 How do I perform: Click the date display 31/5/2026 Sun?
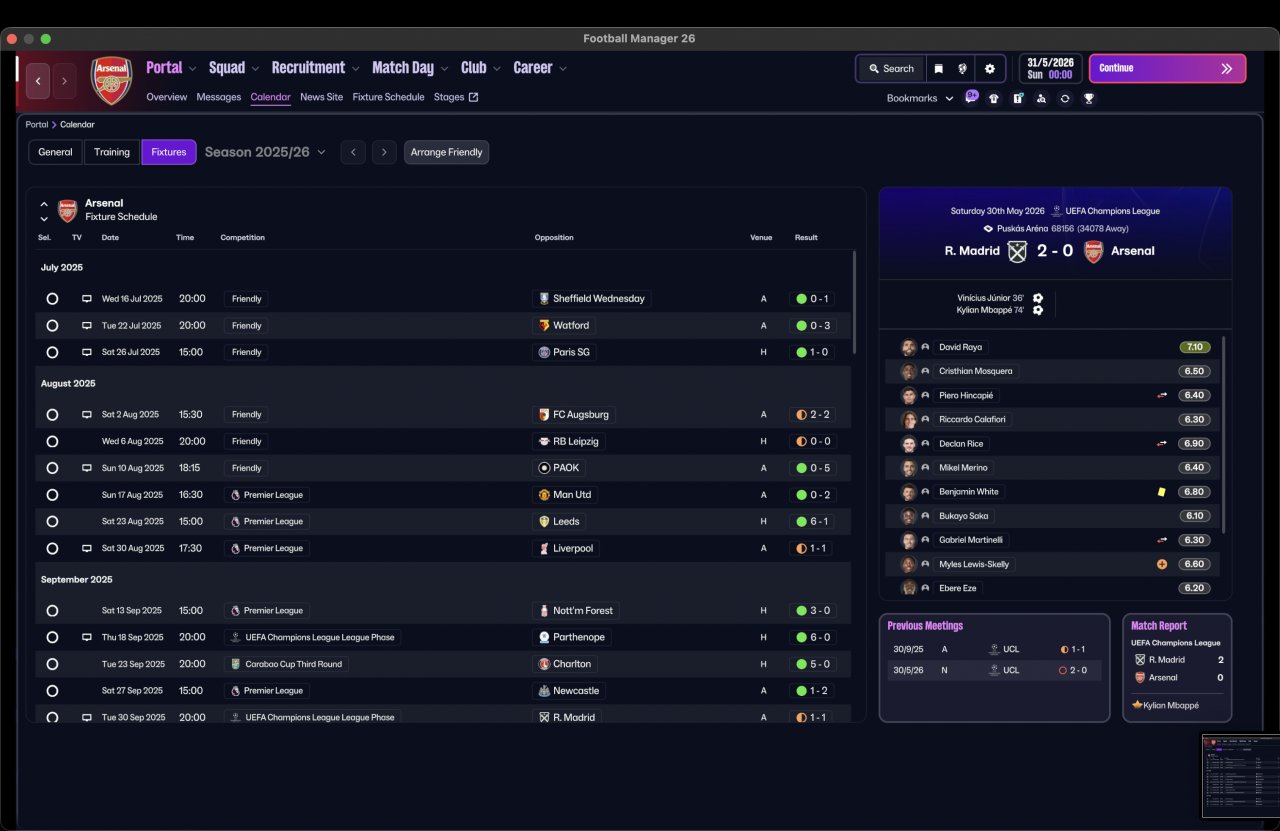[x=1050, y=68]
